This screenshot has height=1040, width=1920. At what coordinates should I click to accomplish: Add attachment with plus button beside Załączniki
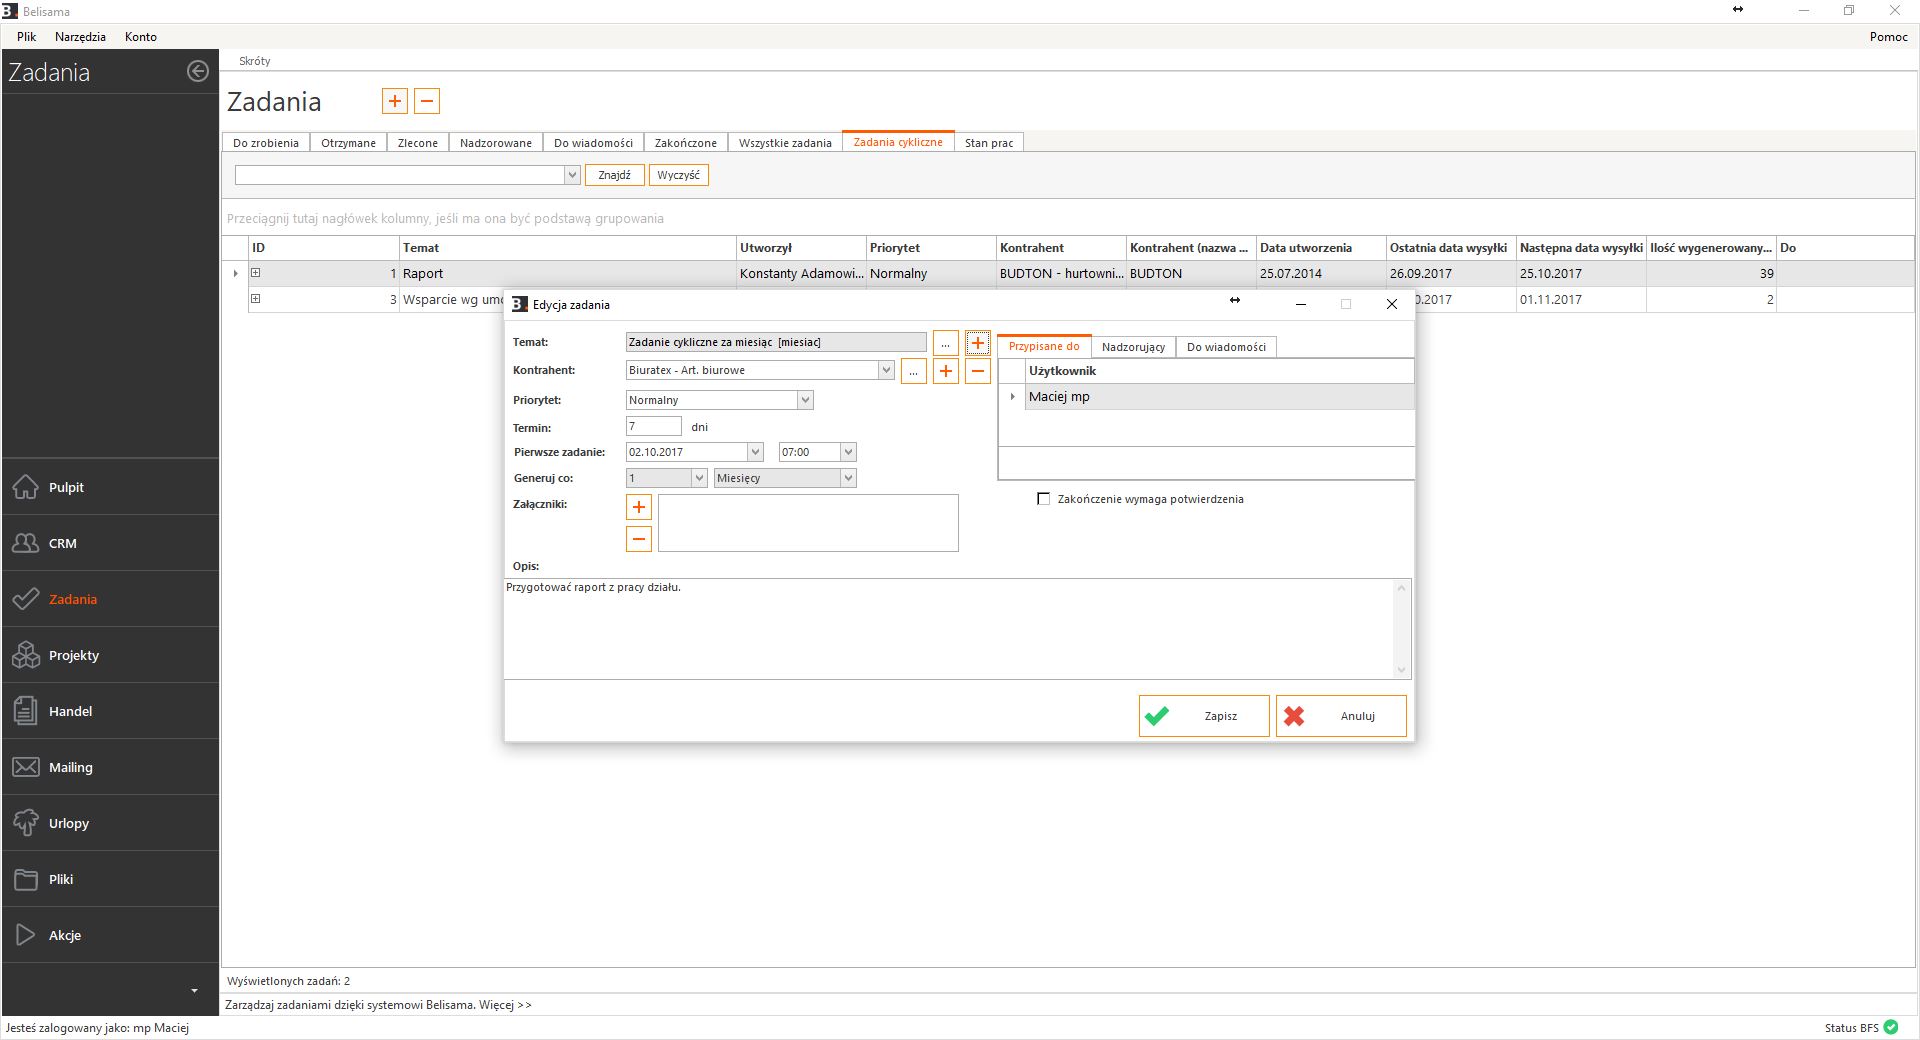coord(638,507)
